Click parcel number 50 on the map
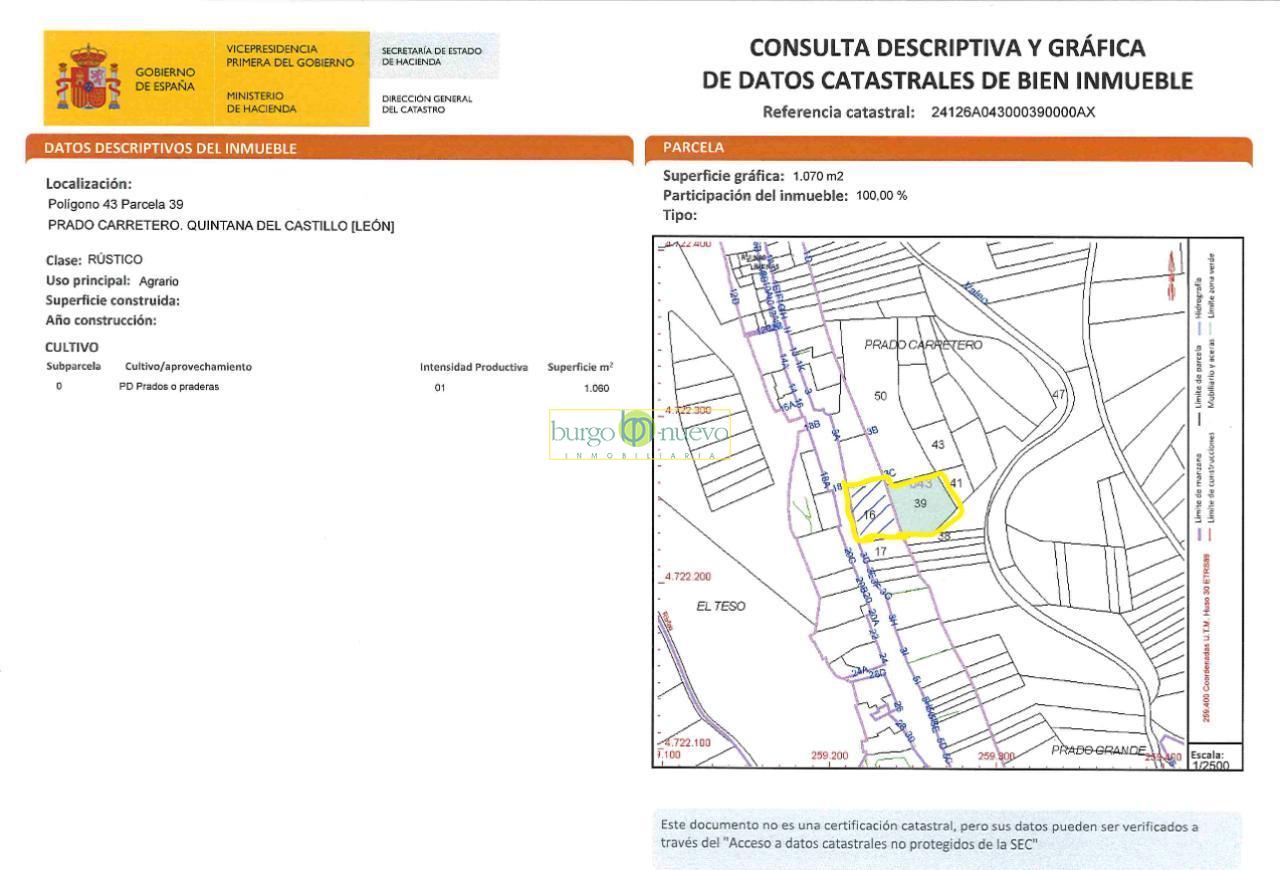Screen dimensions: 1280x870 (x=880, y=396)
